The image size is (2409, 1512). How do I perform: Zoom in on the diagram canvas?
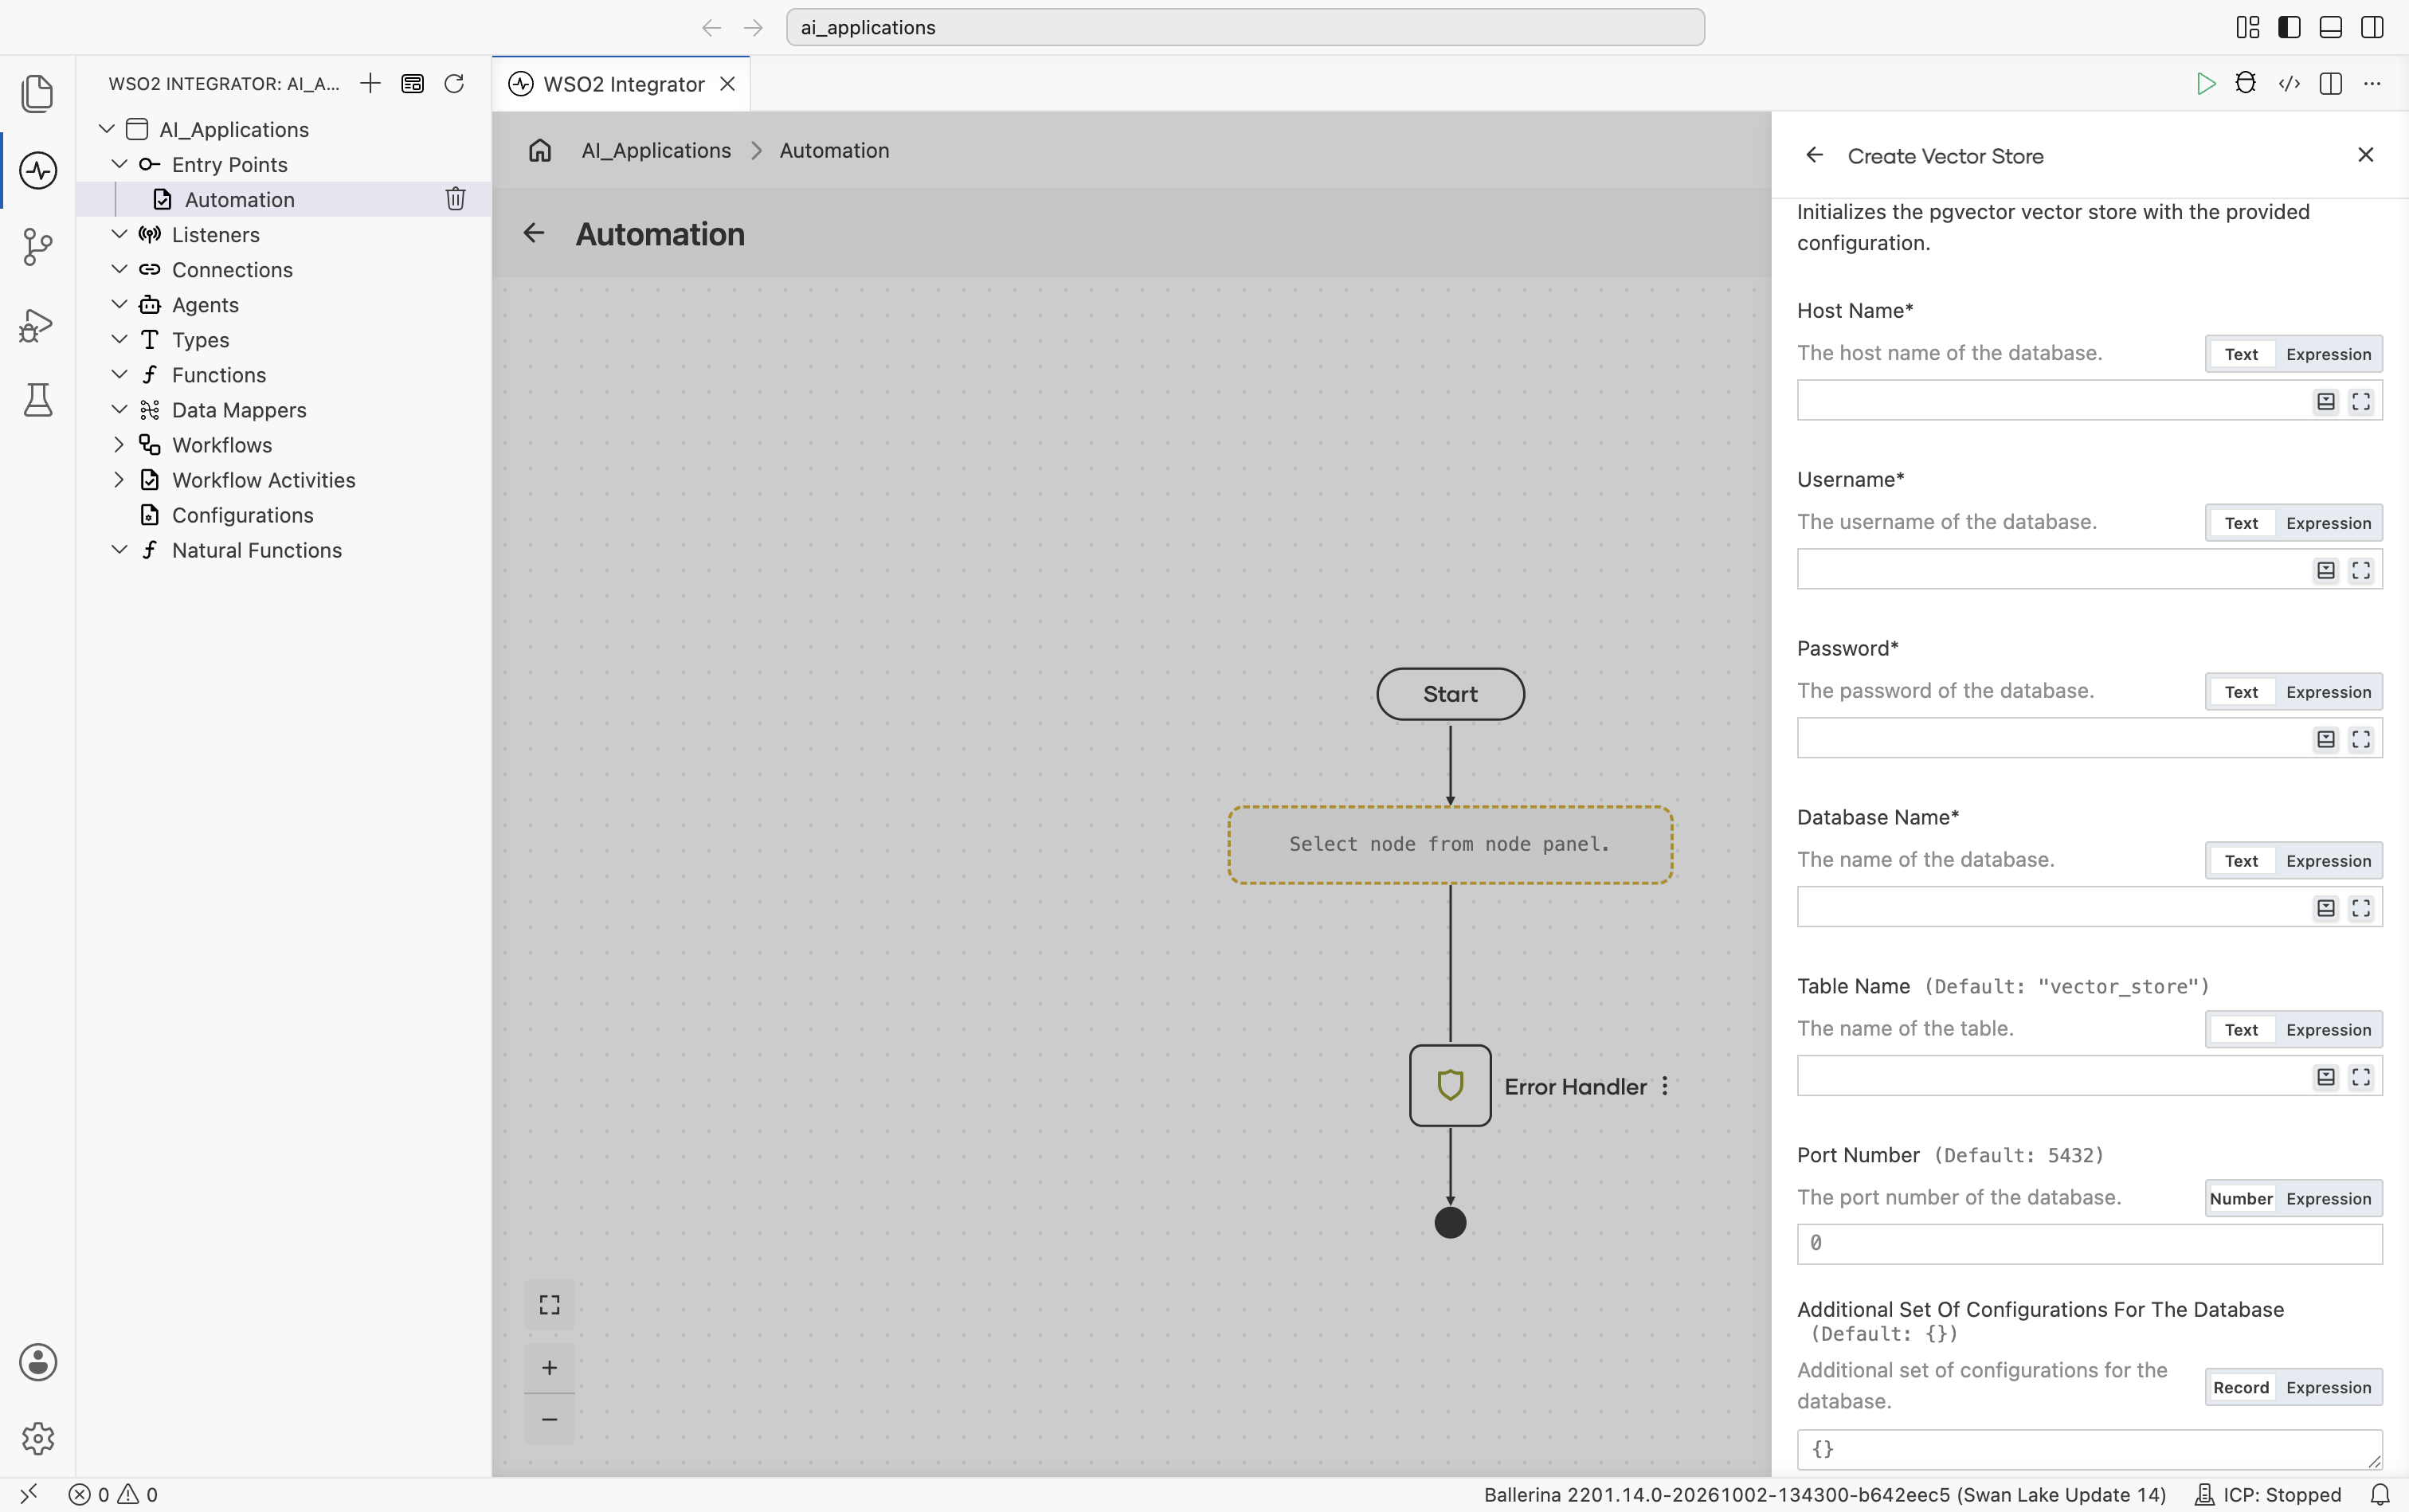tap(550, 1368)
